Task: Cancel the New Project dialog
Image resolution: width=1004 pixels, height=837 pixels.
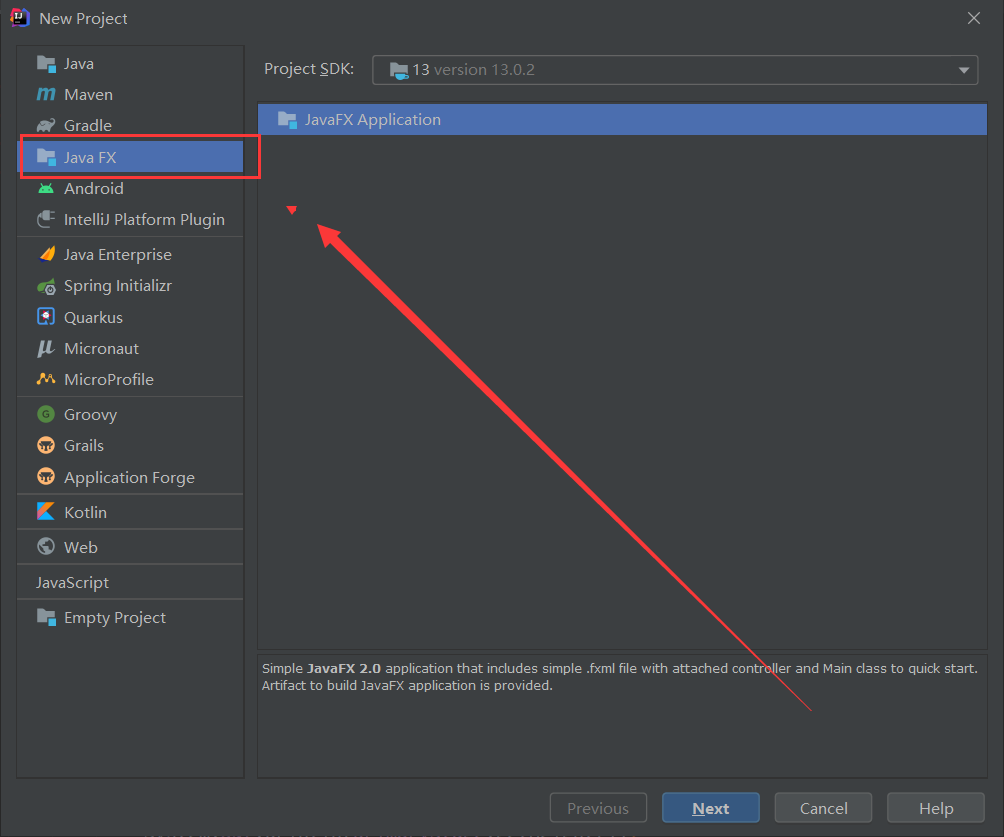Action: point(823,808)
